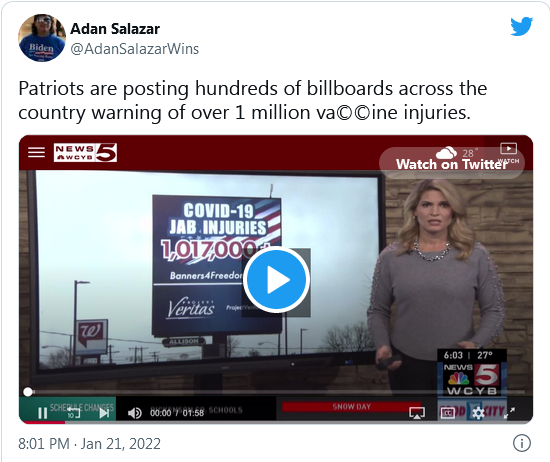Toggle closed captions CC icon
Viewport: 550px width, 462px height.
(448, 413)
